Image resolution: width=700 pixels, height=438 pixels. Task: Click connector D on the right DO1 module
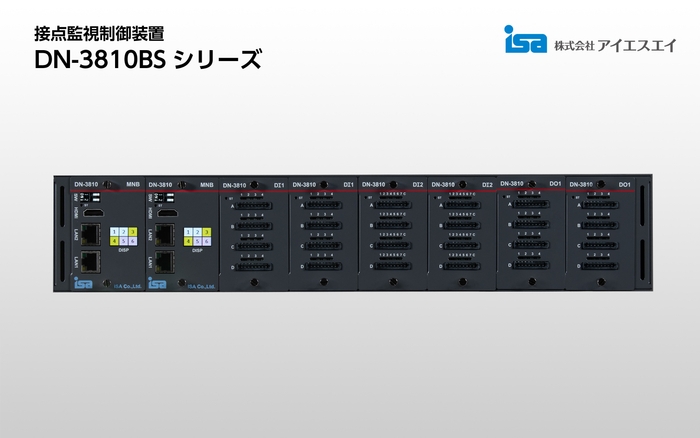(x=600, y=266)
